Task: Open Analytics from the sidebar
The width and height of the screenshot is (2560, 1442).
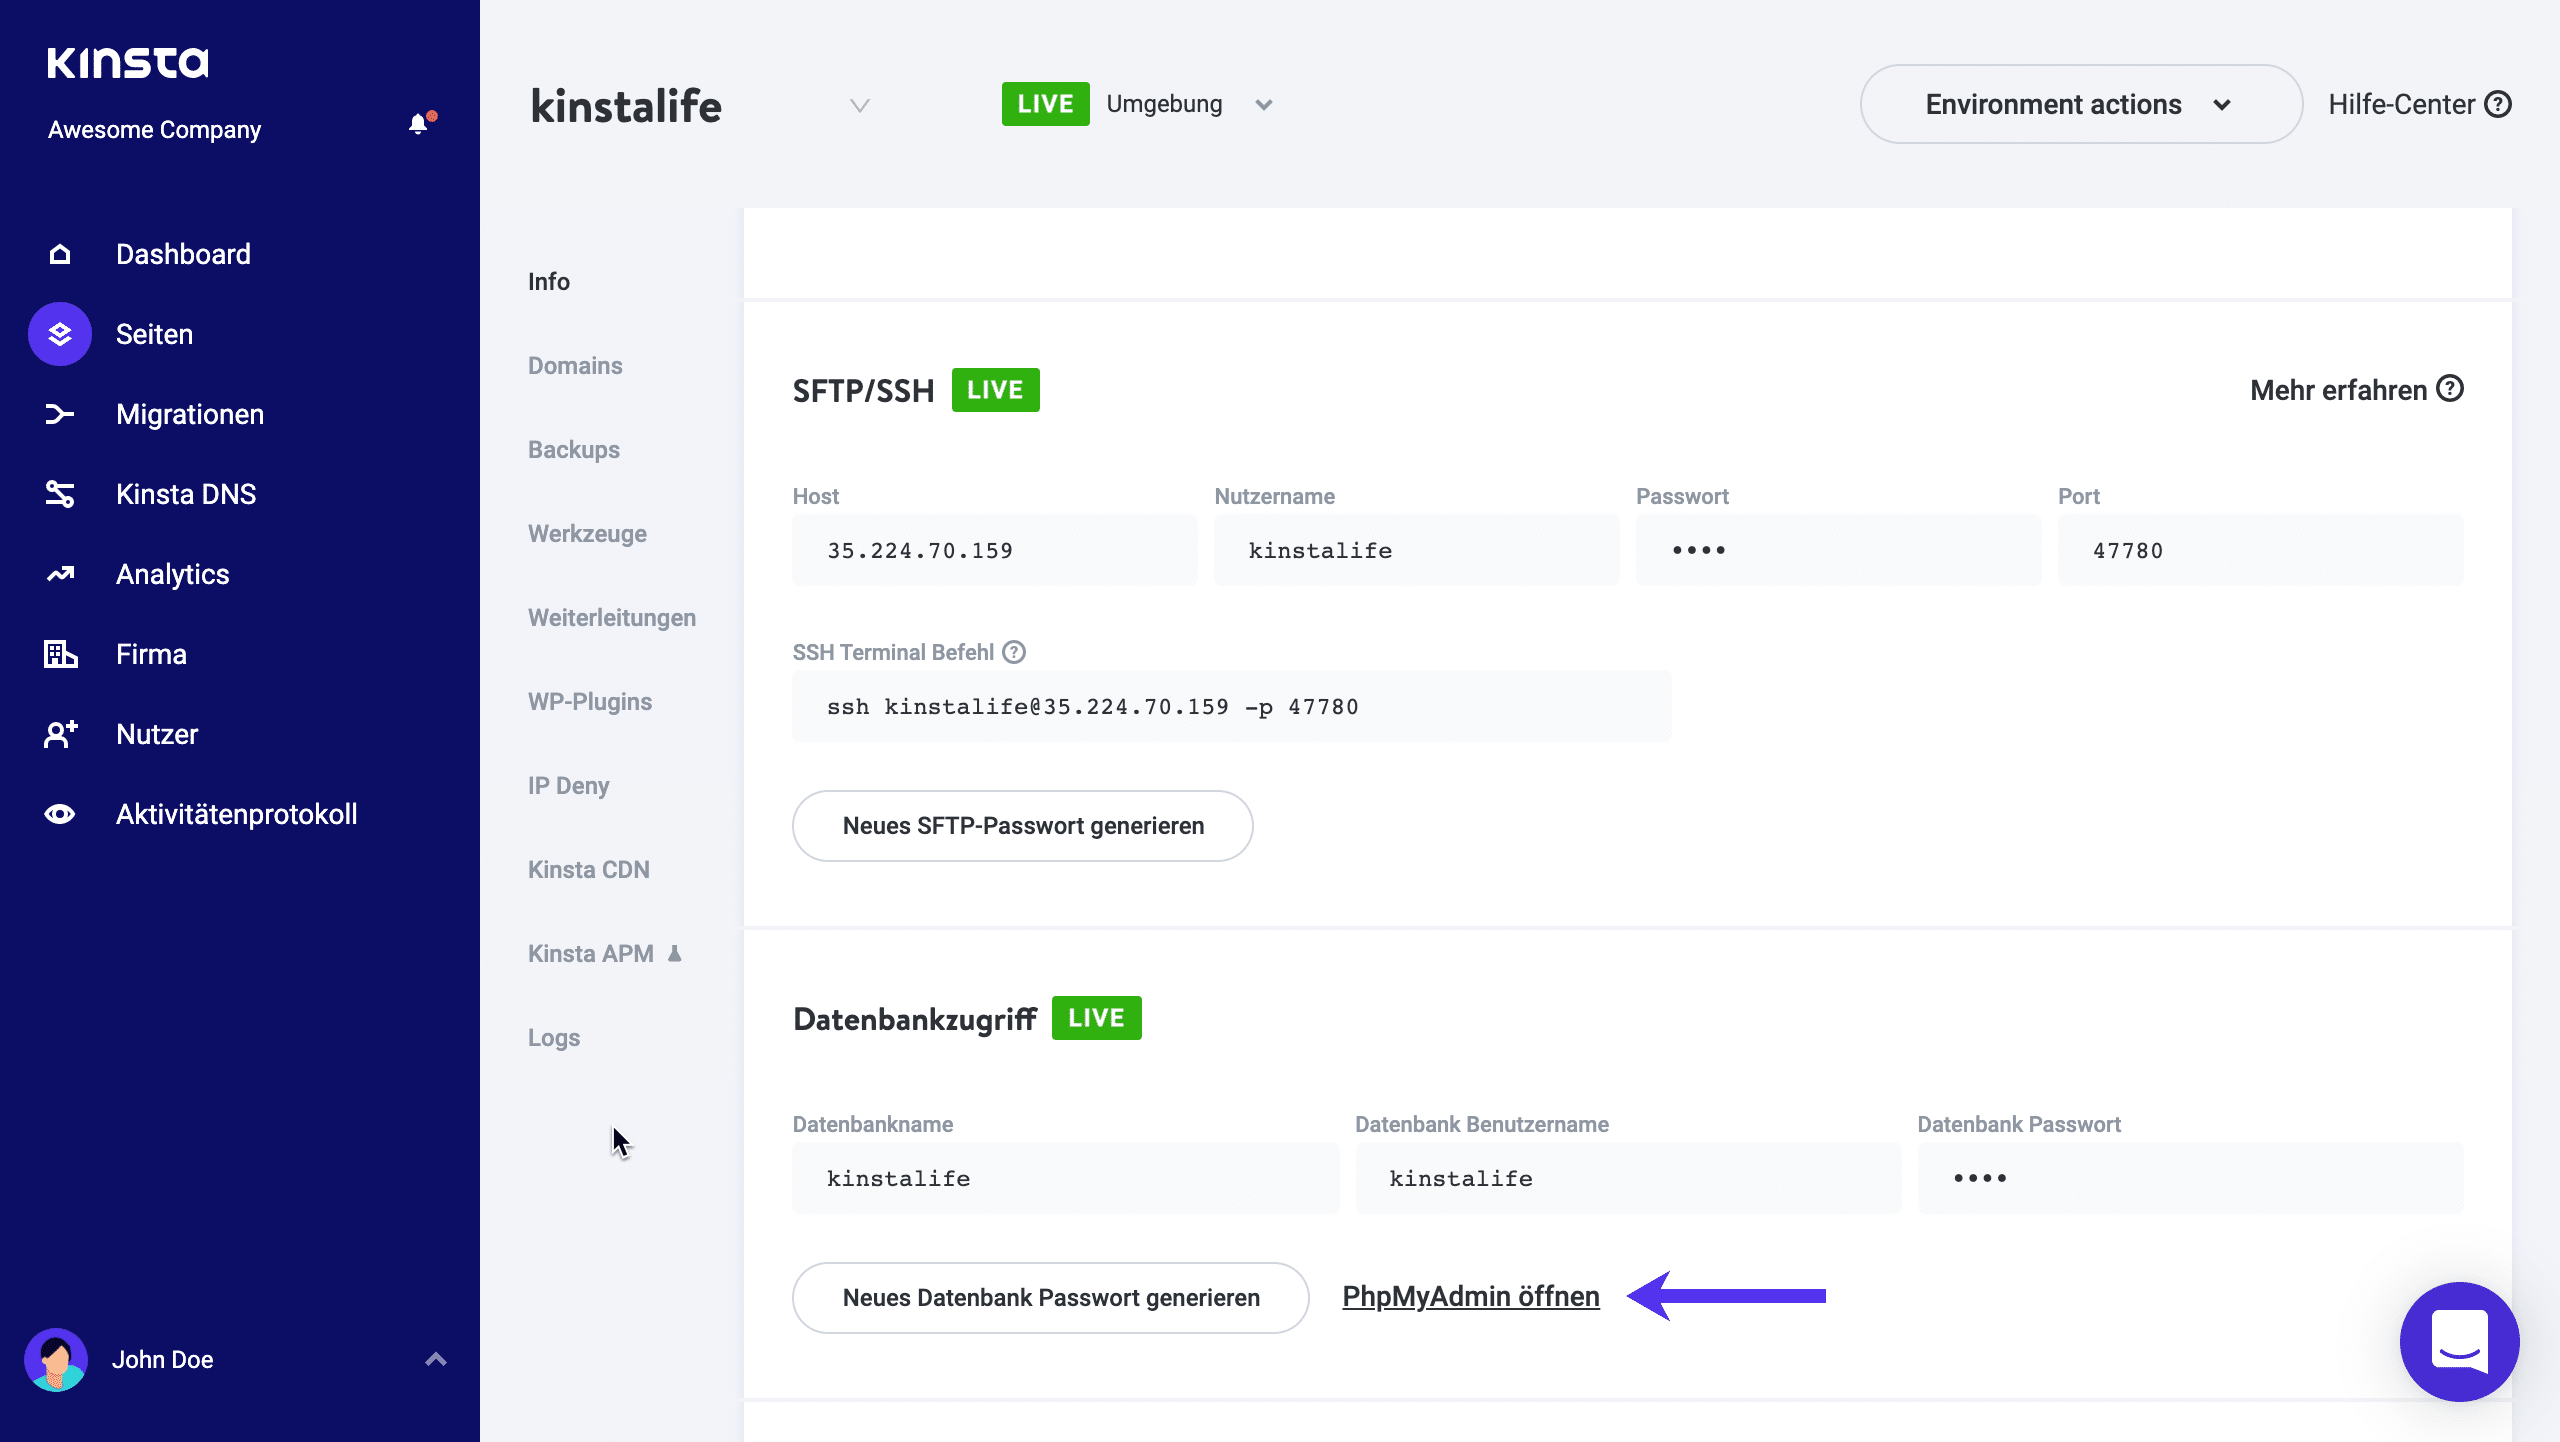Action: click(172, 573)
